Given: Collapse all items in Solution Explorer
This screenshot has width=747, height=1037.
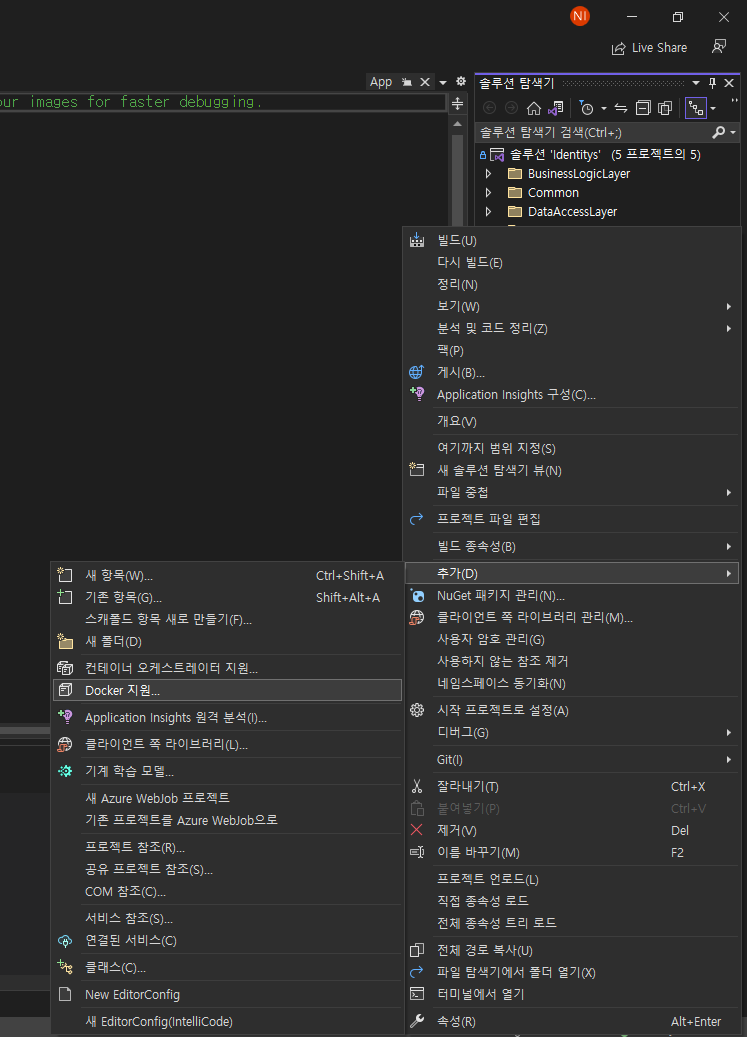Looking at the screenshot, I should click(x=643, y=108).
